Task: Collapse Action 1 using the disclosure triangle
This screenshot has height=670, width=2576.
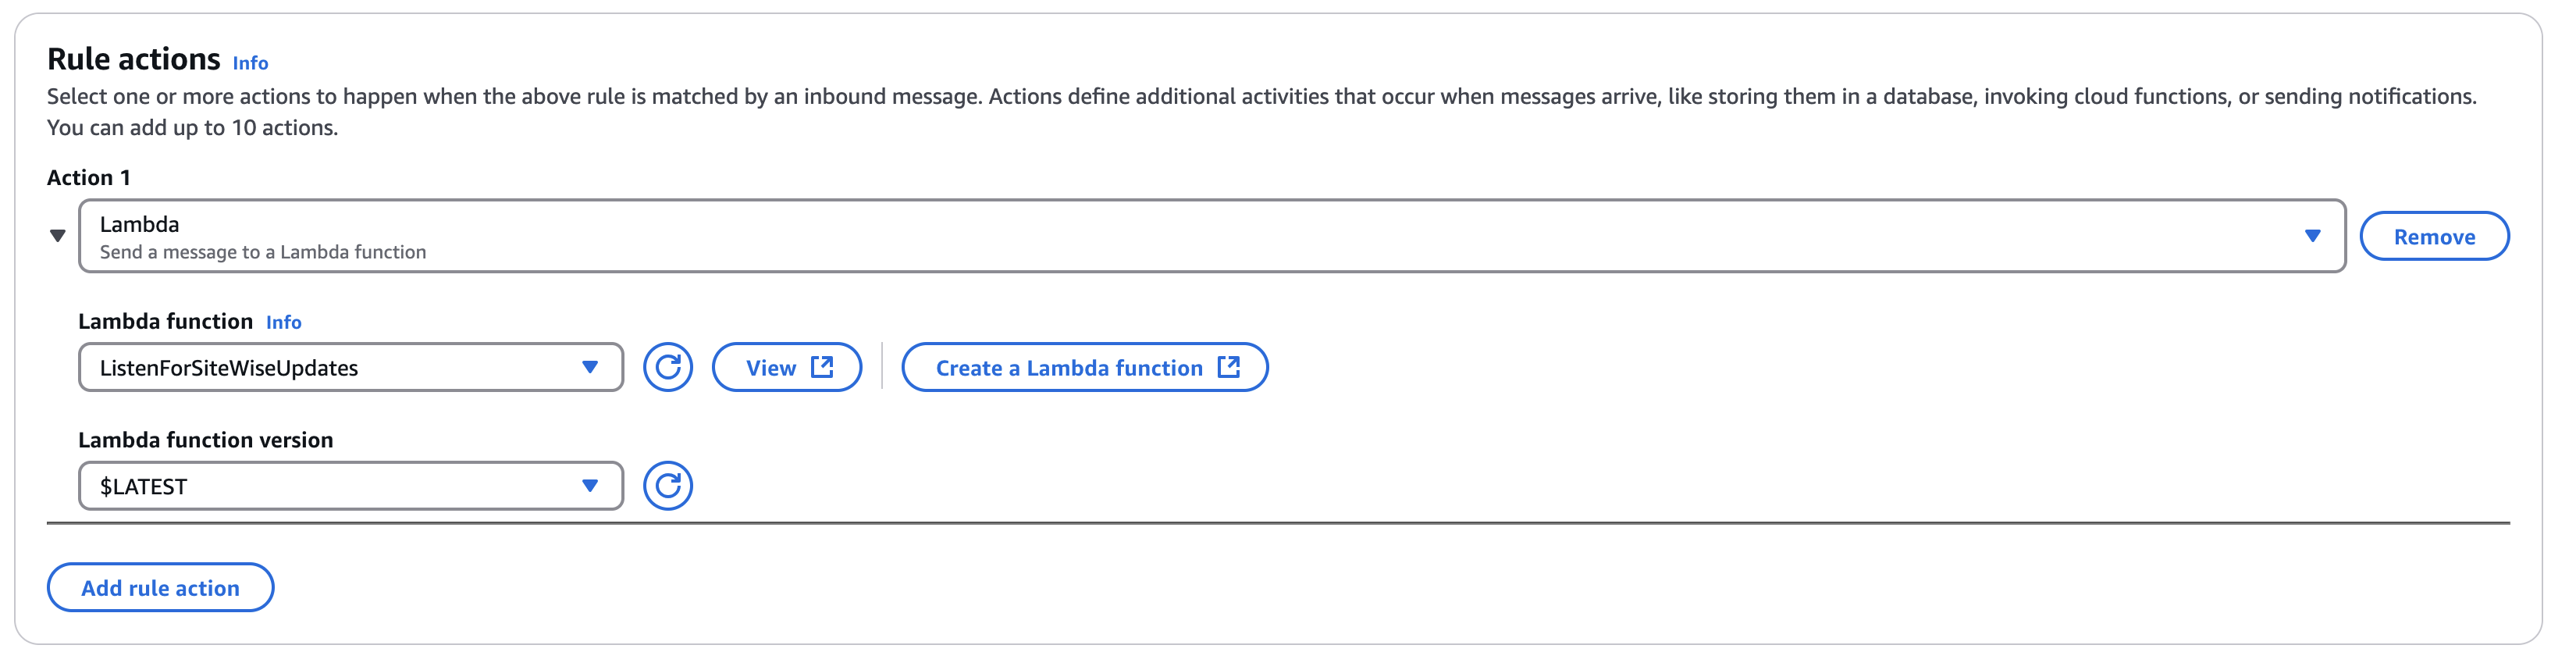Action: (x=59, y=236)
